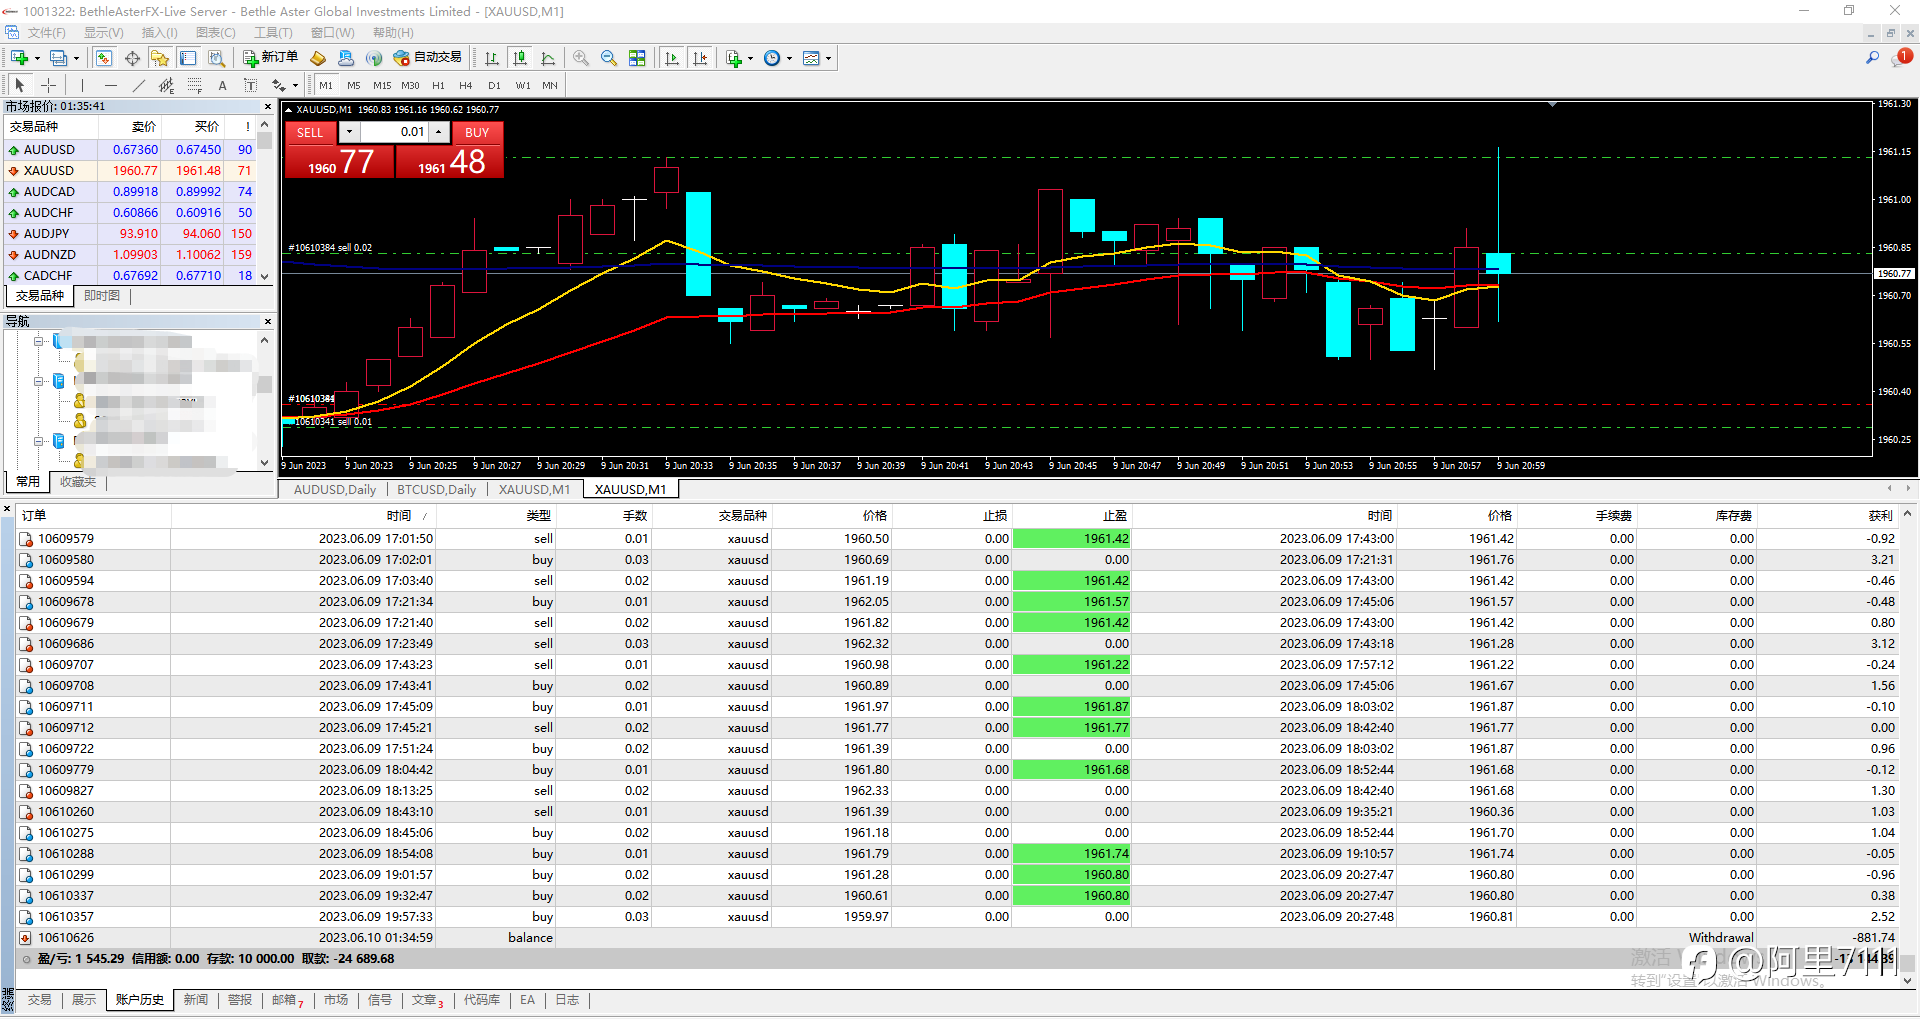
Task: Switch chart to candlesticks type
Action: click(520, 58)
